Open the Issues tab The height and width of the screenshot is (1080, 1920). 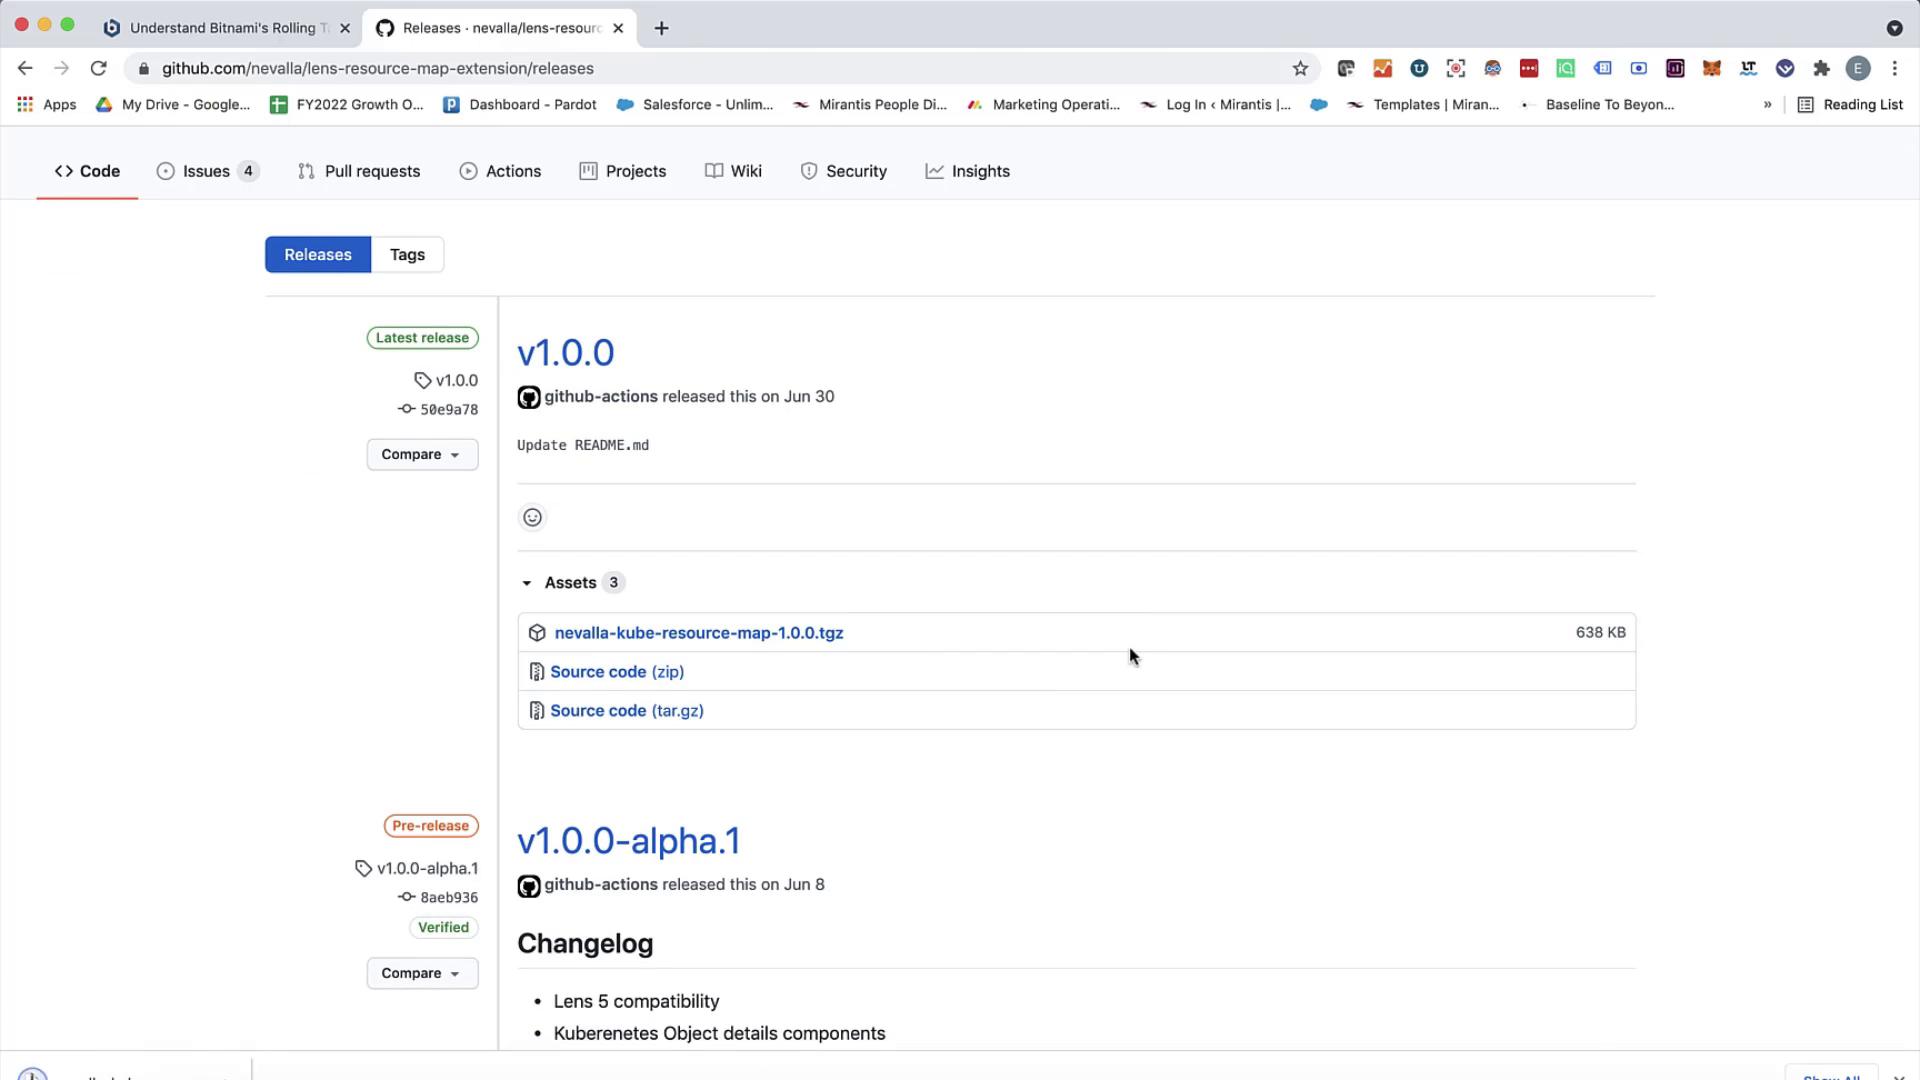click(207, 171)
